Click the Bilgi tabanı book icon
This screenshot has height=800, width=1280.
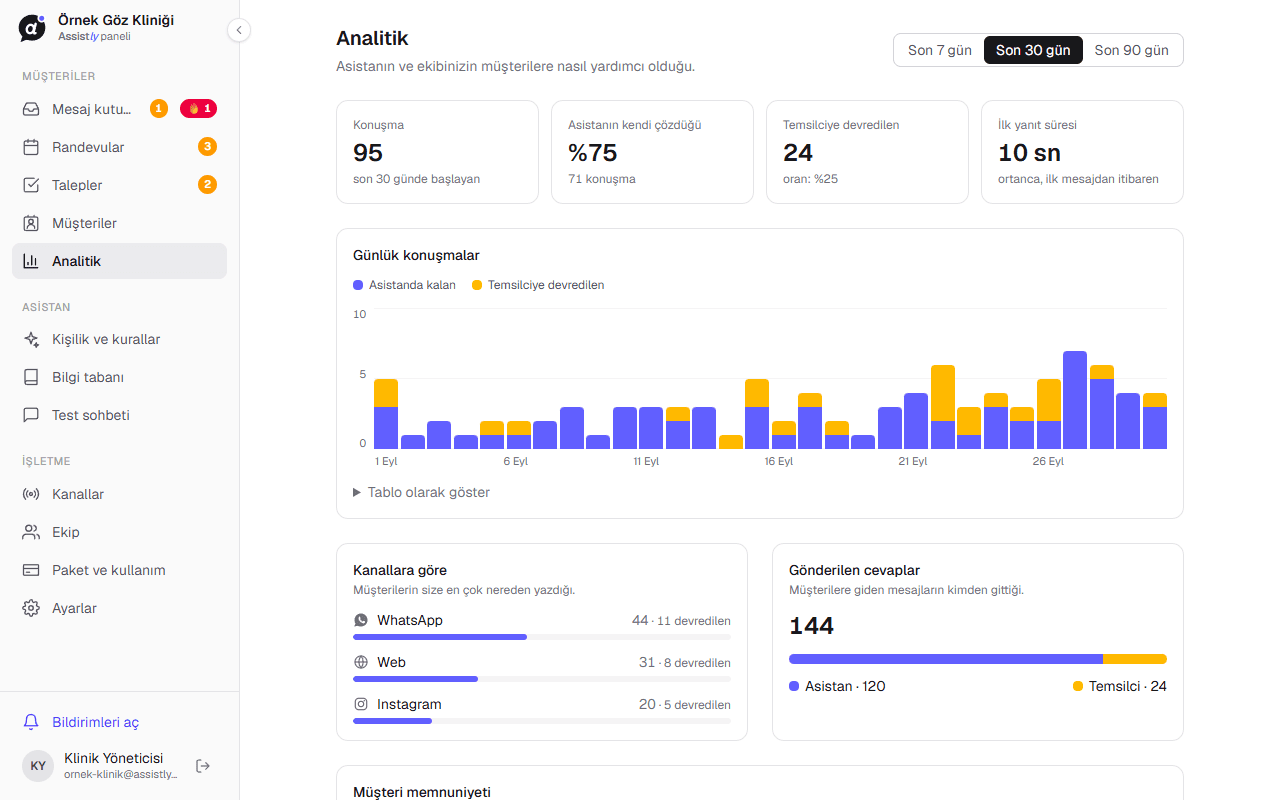32,377
